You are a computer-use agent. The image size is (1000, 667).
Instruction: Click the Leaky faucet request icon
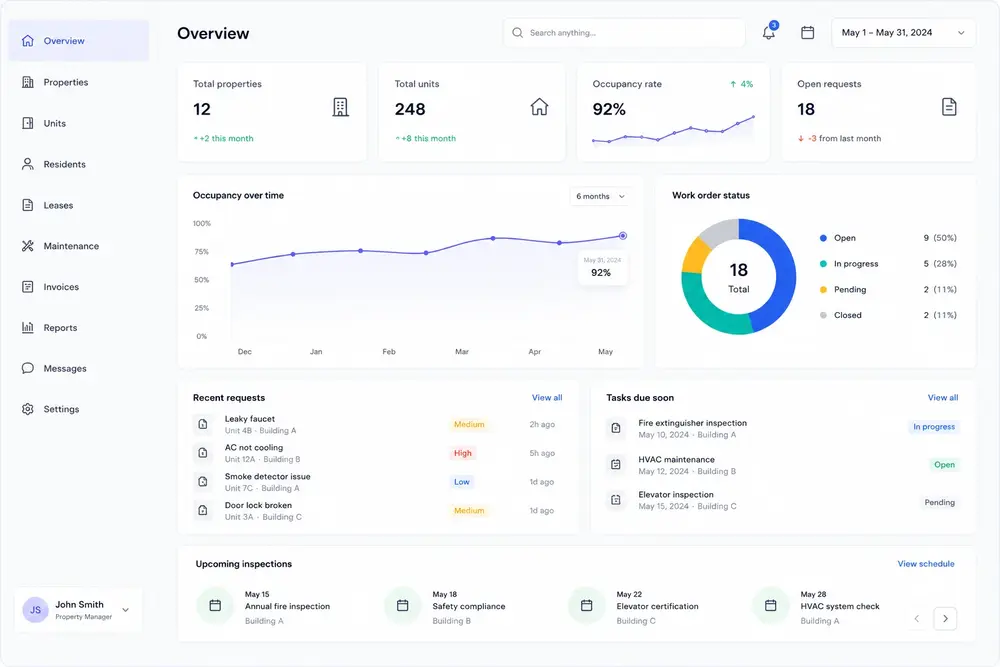coord(203,424)
